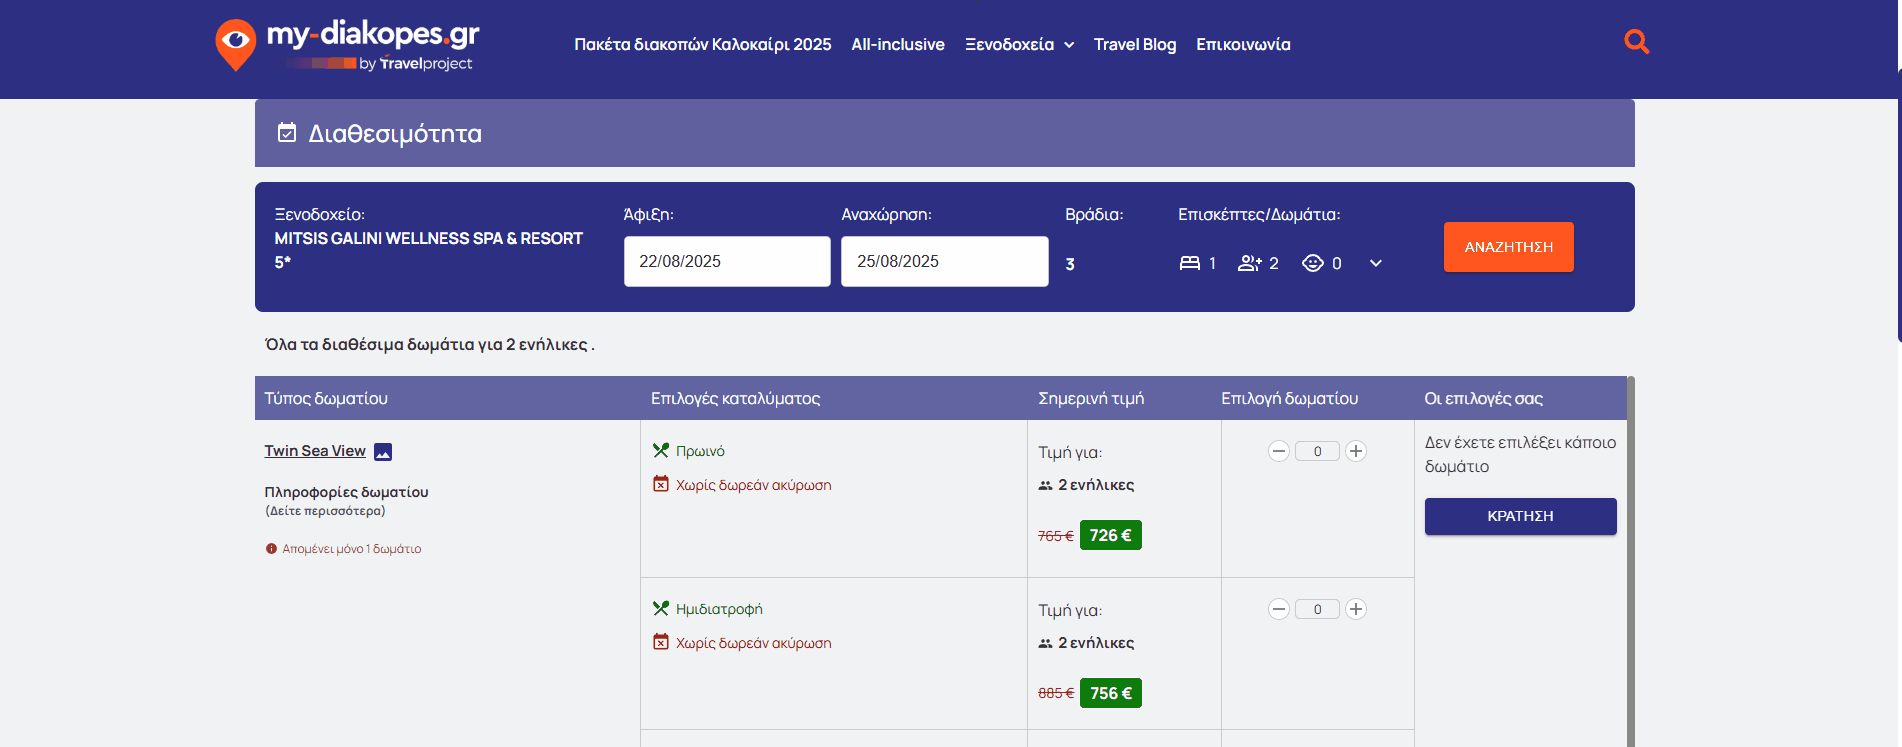Click Δεν έχετε επιλέξει κάποιο δωμάτιο text
This screenshot has width=1902, height=747.
(1520, 454)
